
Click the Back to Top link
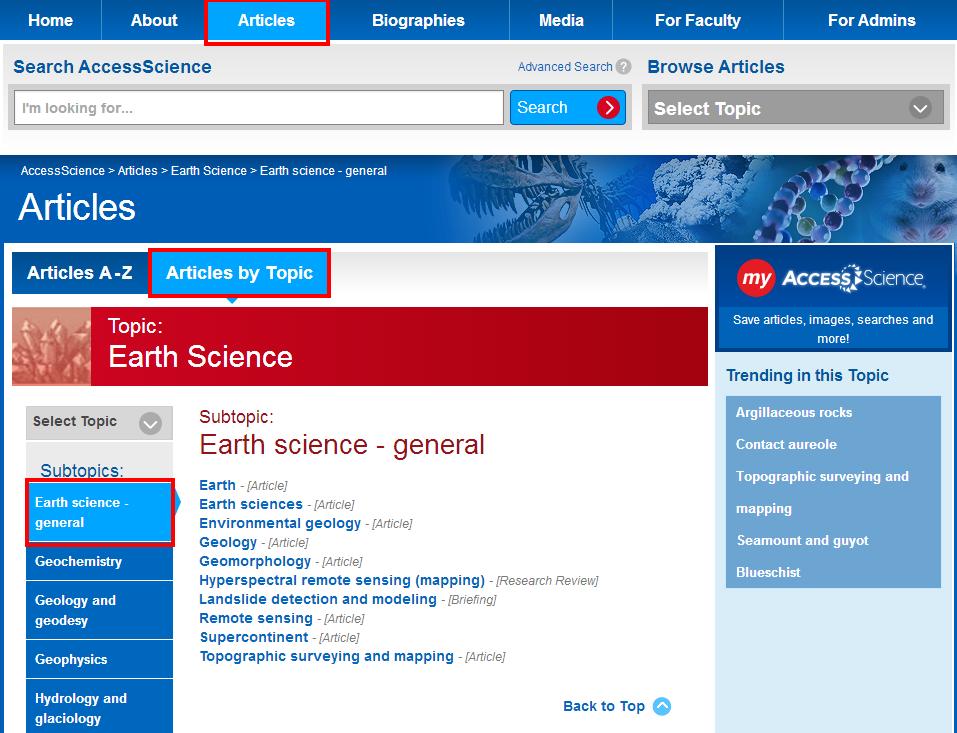click(x=604, y=706)
